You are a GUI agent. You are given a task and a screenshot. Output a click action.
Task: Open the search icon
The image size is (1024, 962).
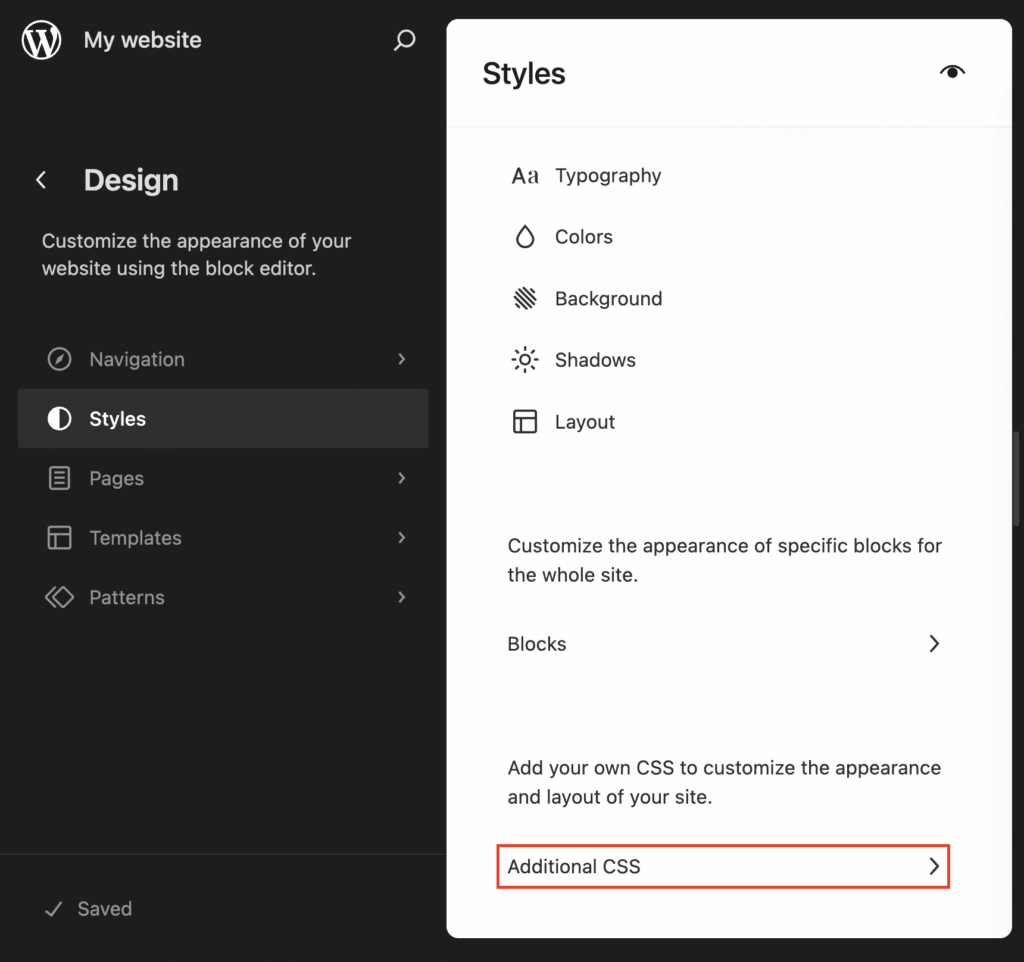pos(404,40)
